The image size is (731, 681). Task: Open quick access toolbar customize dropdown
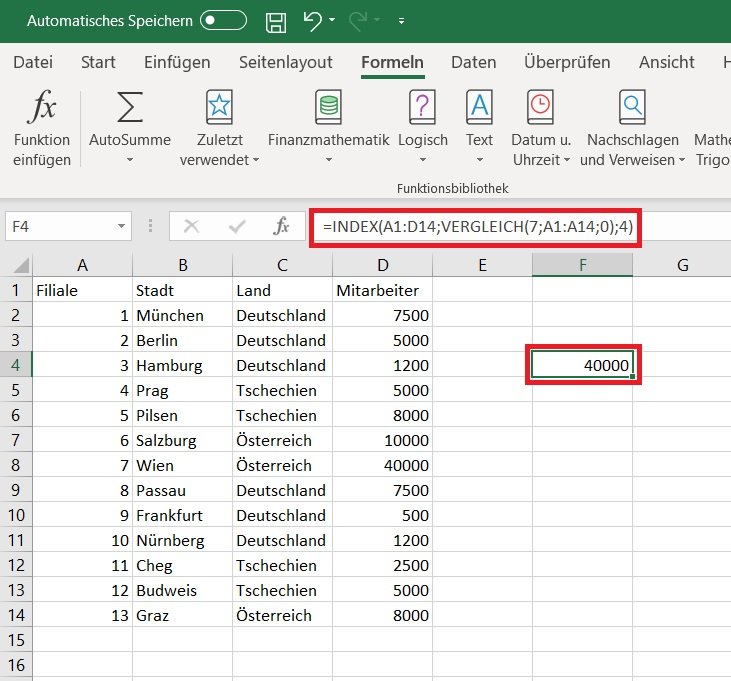pos(401,20)
